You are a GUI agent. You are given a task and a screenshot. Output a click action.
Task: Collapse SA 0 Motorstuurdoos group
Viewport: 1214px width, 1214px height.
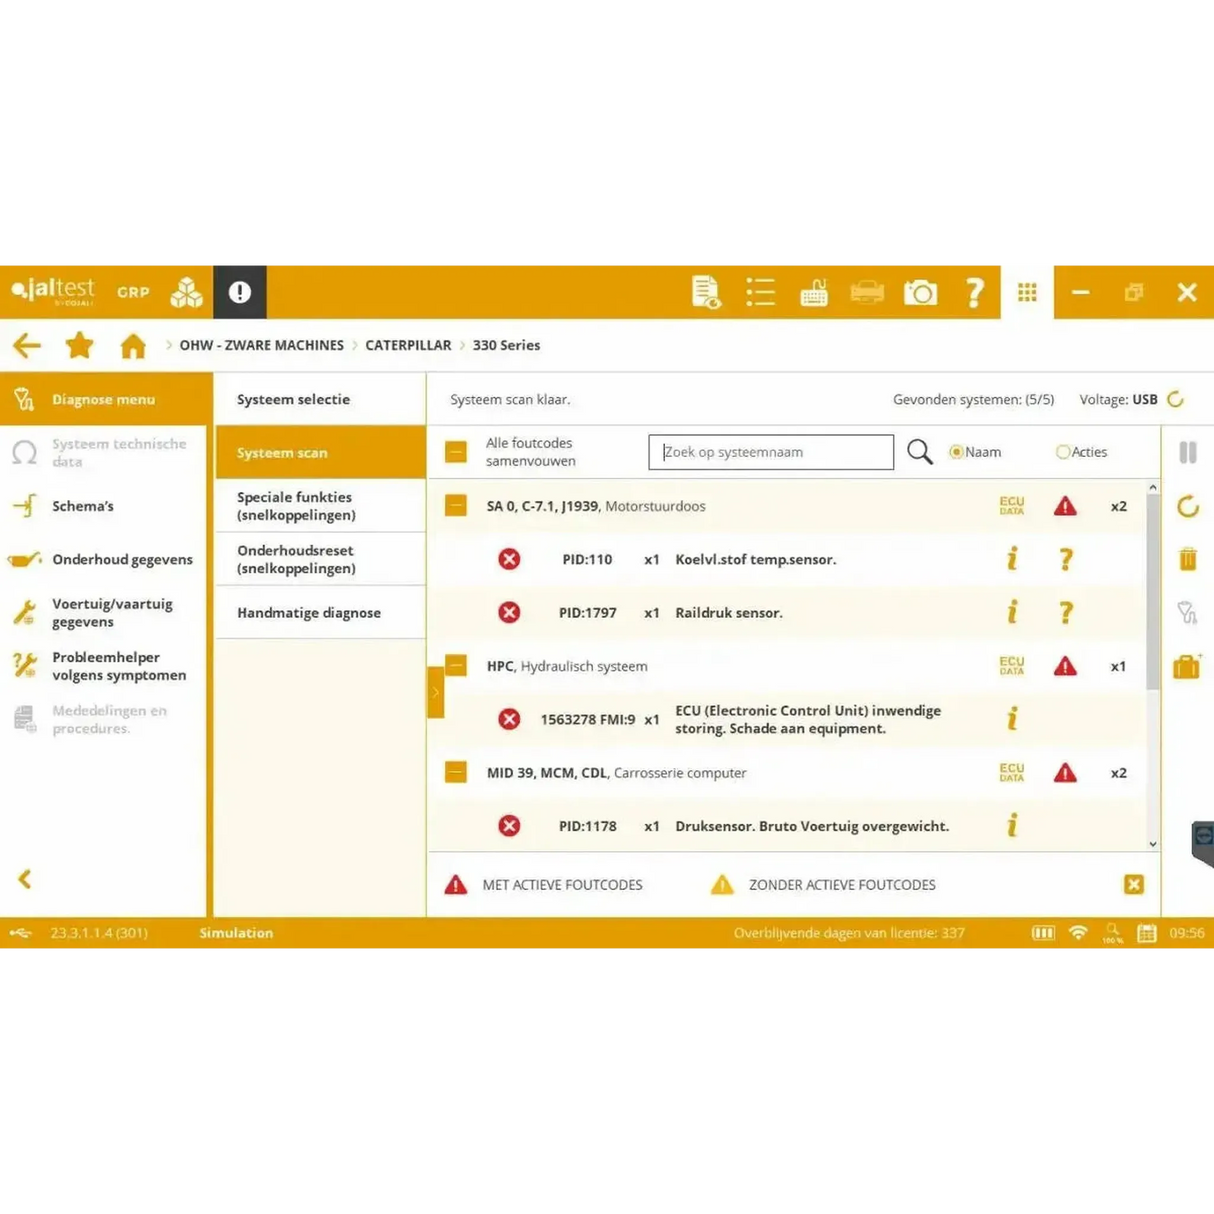point(456,506)
